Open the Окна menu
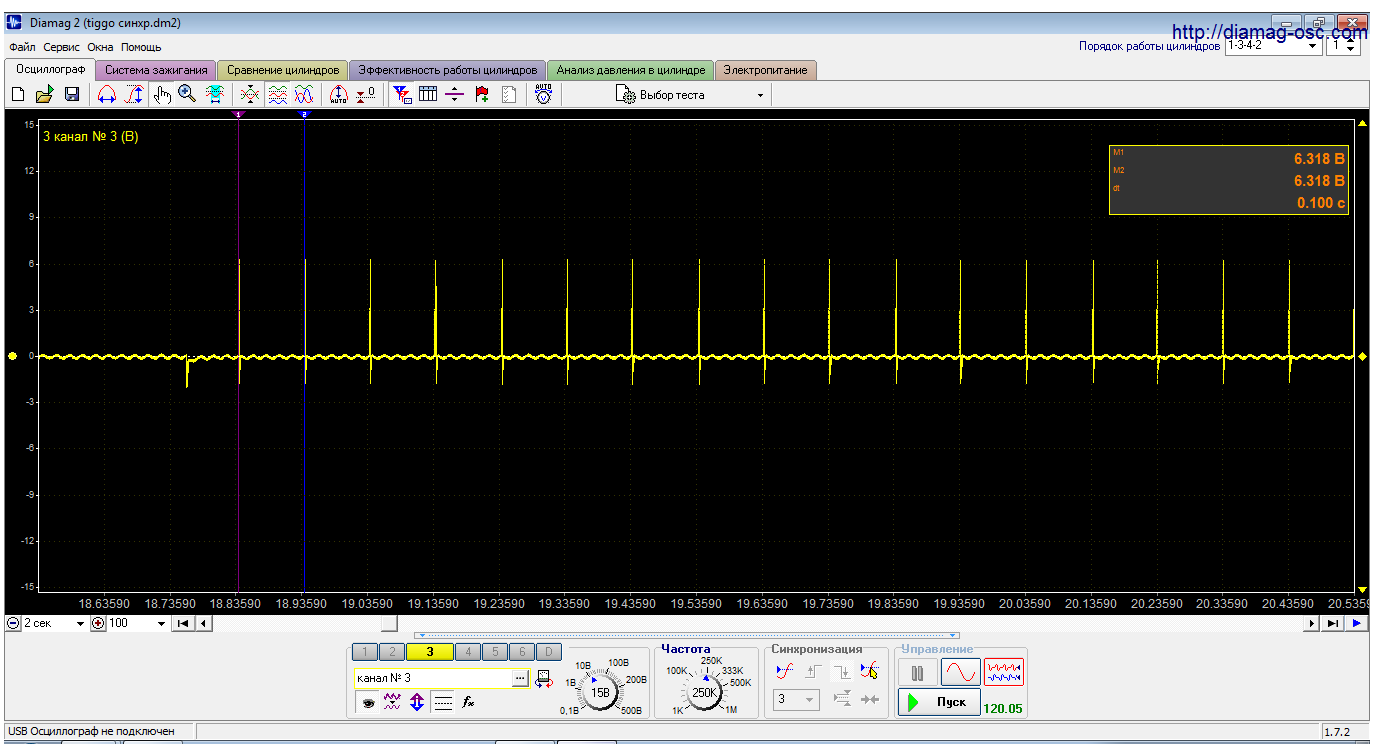 pyautogui.click(x=100, y=47)
